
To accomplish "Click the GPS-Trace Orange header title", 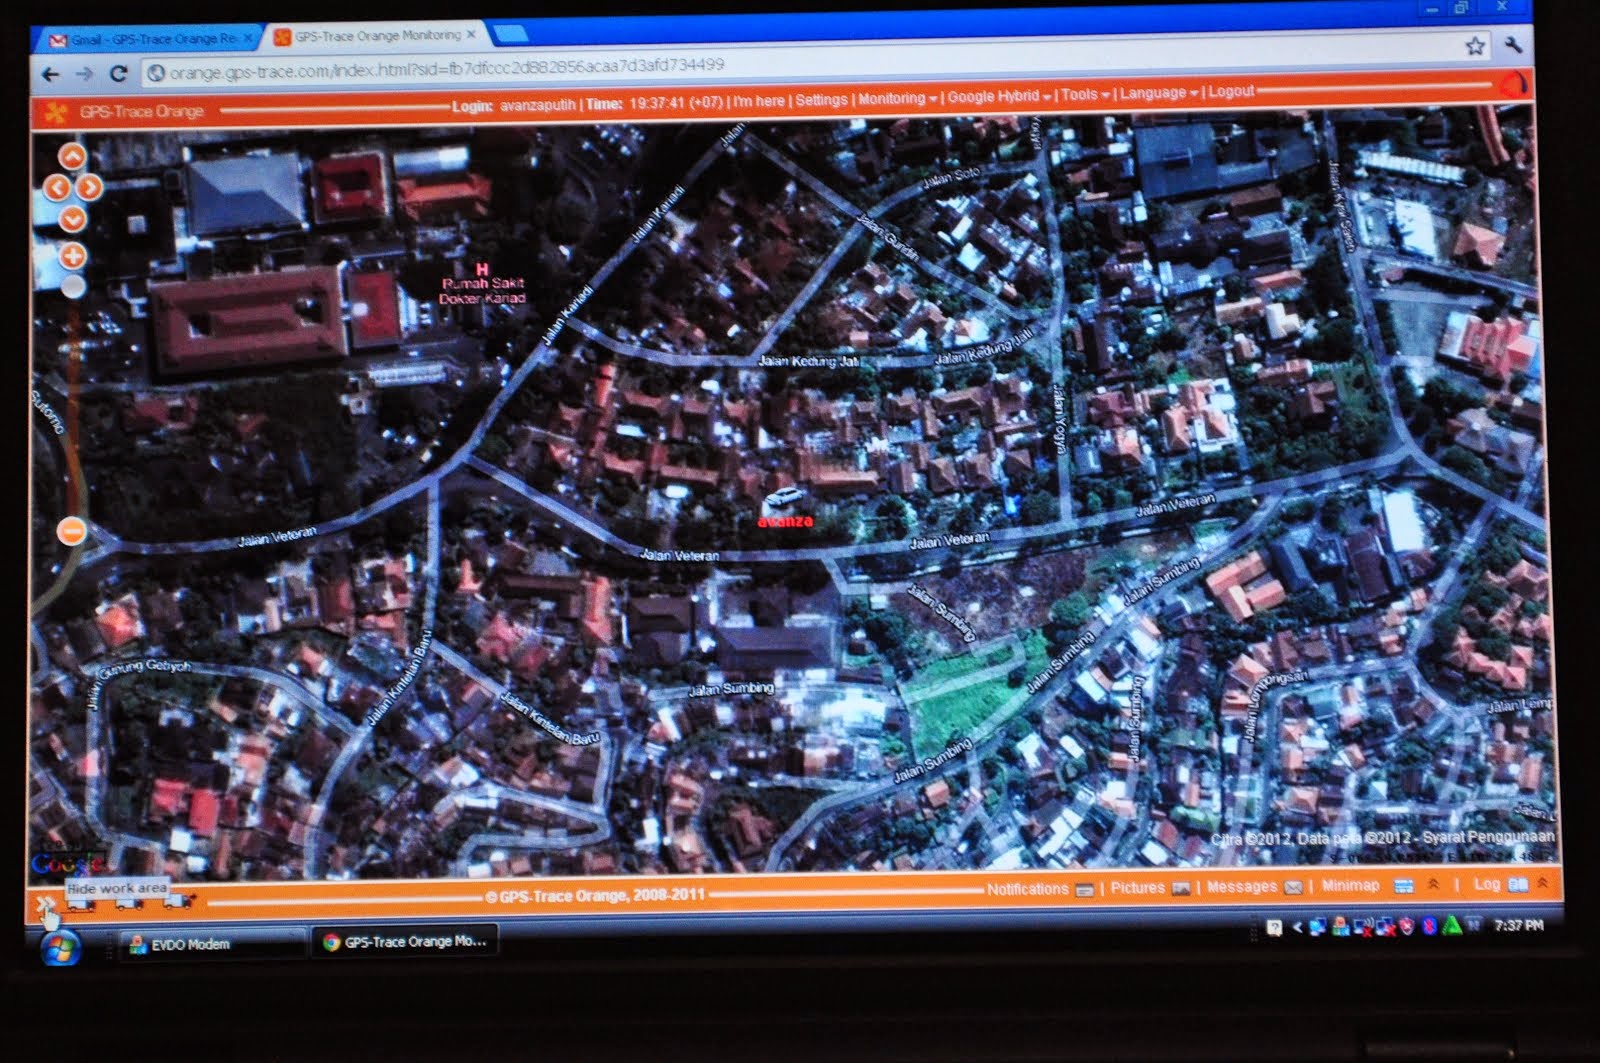I will (x=141, y=112).
